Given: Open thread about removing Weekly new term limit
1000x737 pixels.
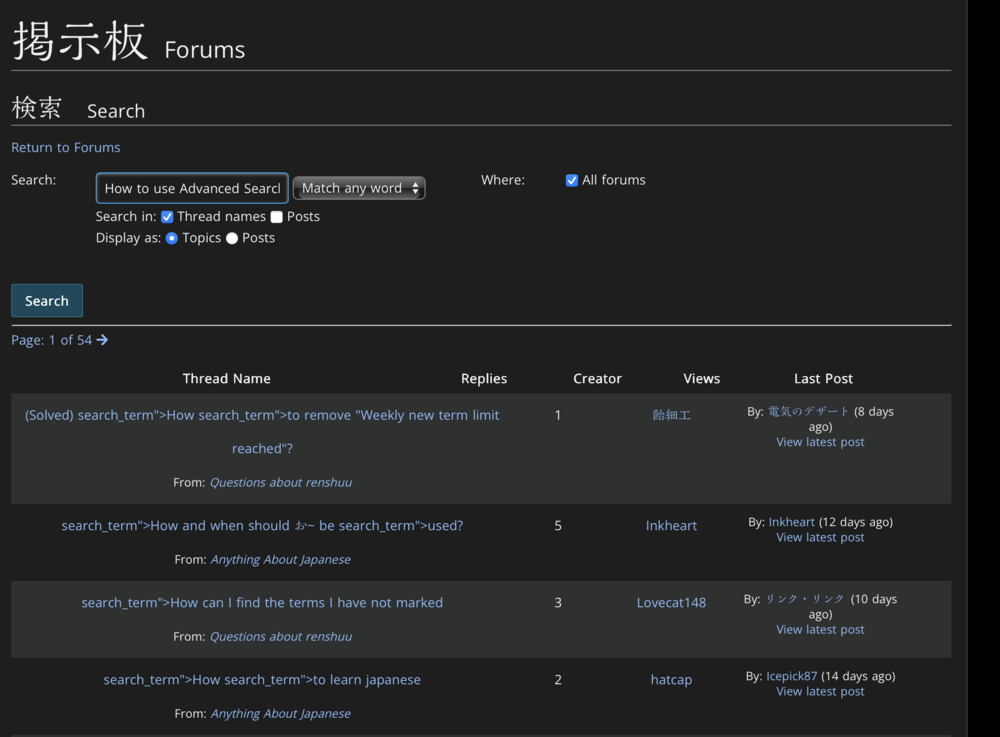Looking at the screenshot, I should tap(262, 432).
